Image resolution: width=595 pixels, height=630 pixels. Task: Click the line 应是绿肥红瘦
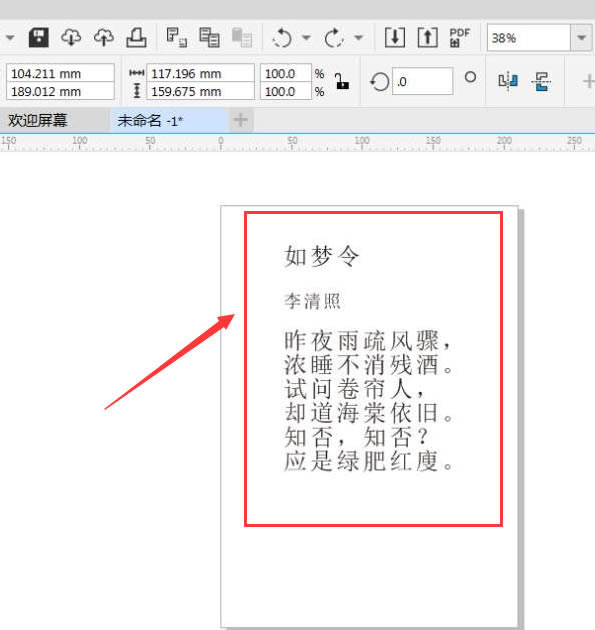368,461
